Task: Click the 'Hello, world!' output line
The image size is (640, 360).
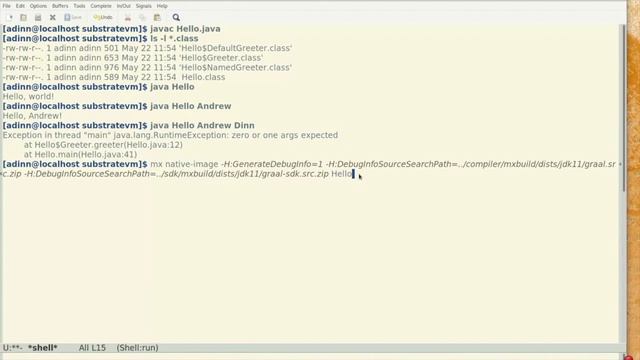Action: 28,96
